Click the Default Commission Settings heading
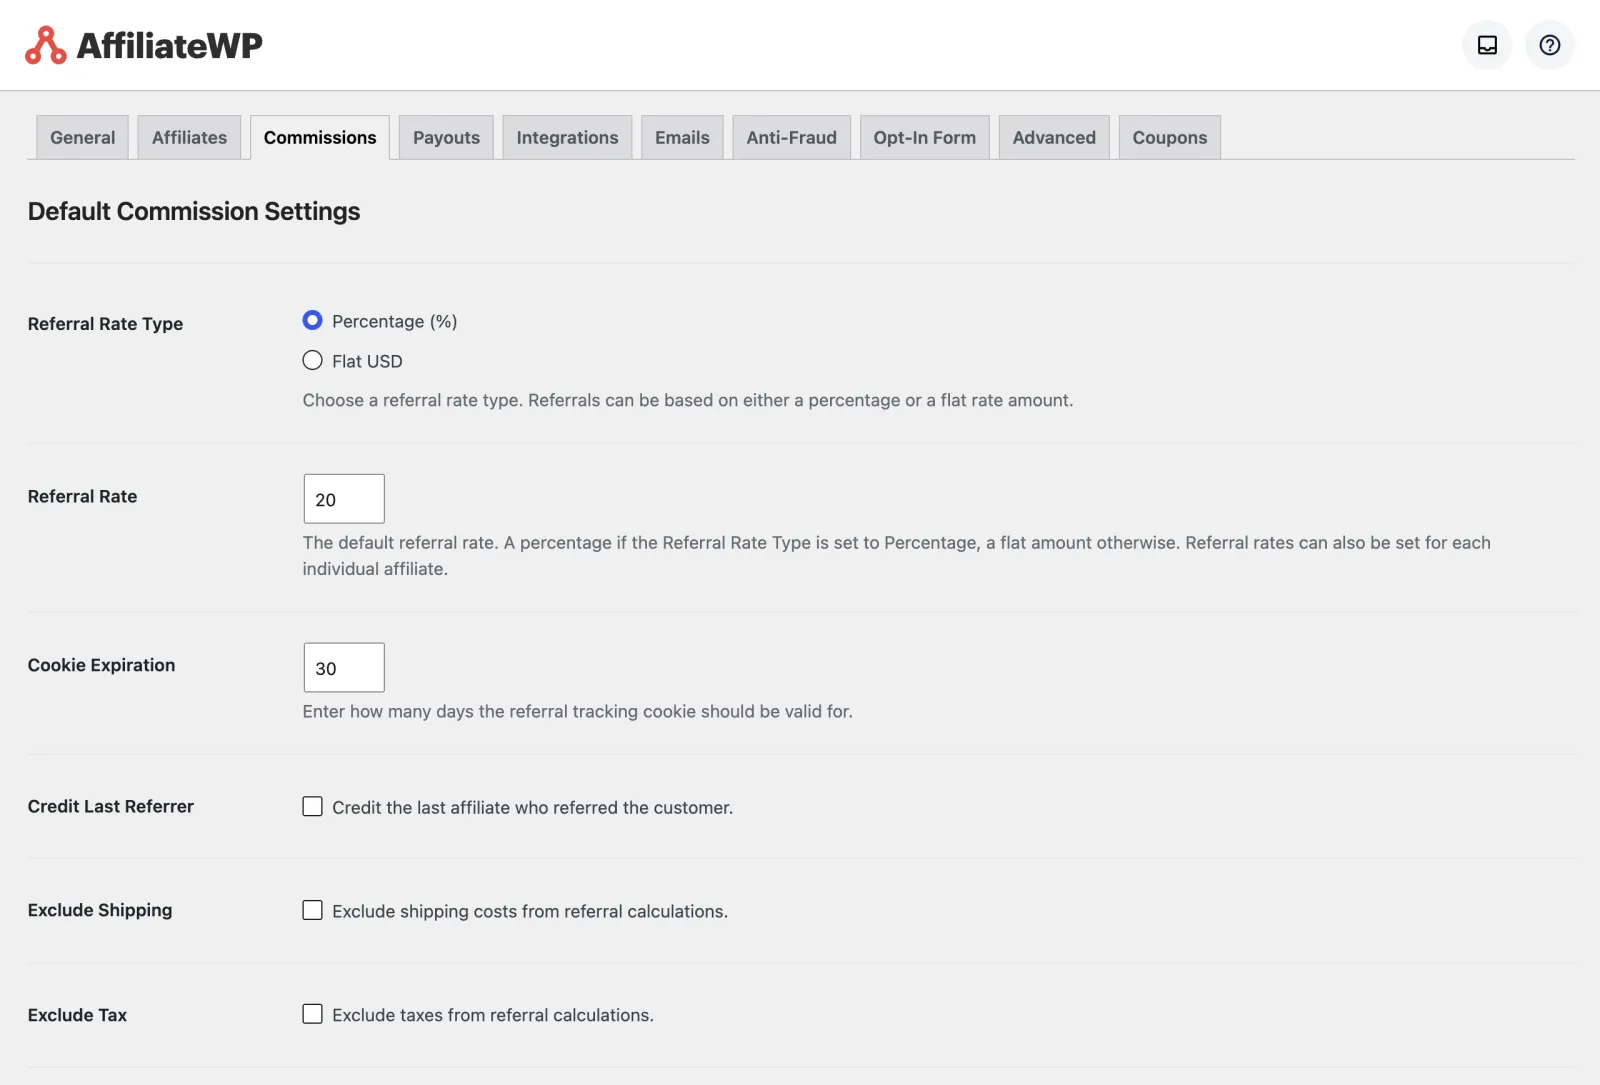Image resolution: width=1600 pixels, height=1085 pixels. 194,212
